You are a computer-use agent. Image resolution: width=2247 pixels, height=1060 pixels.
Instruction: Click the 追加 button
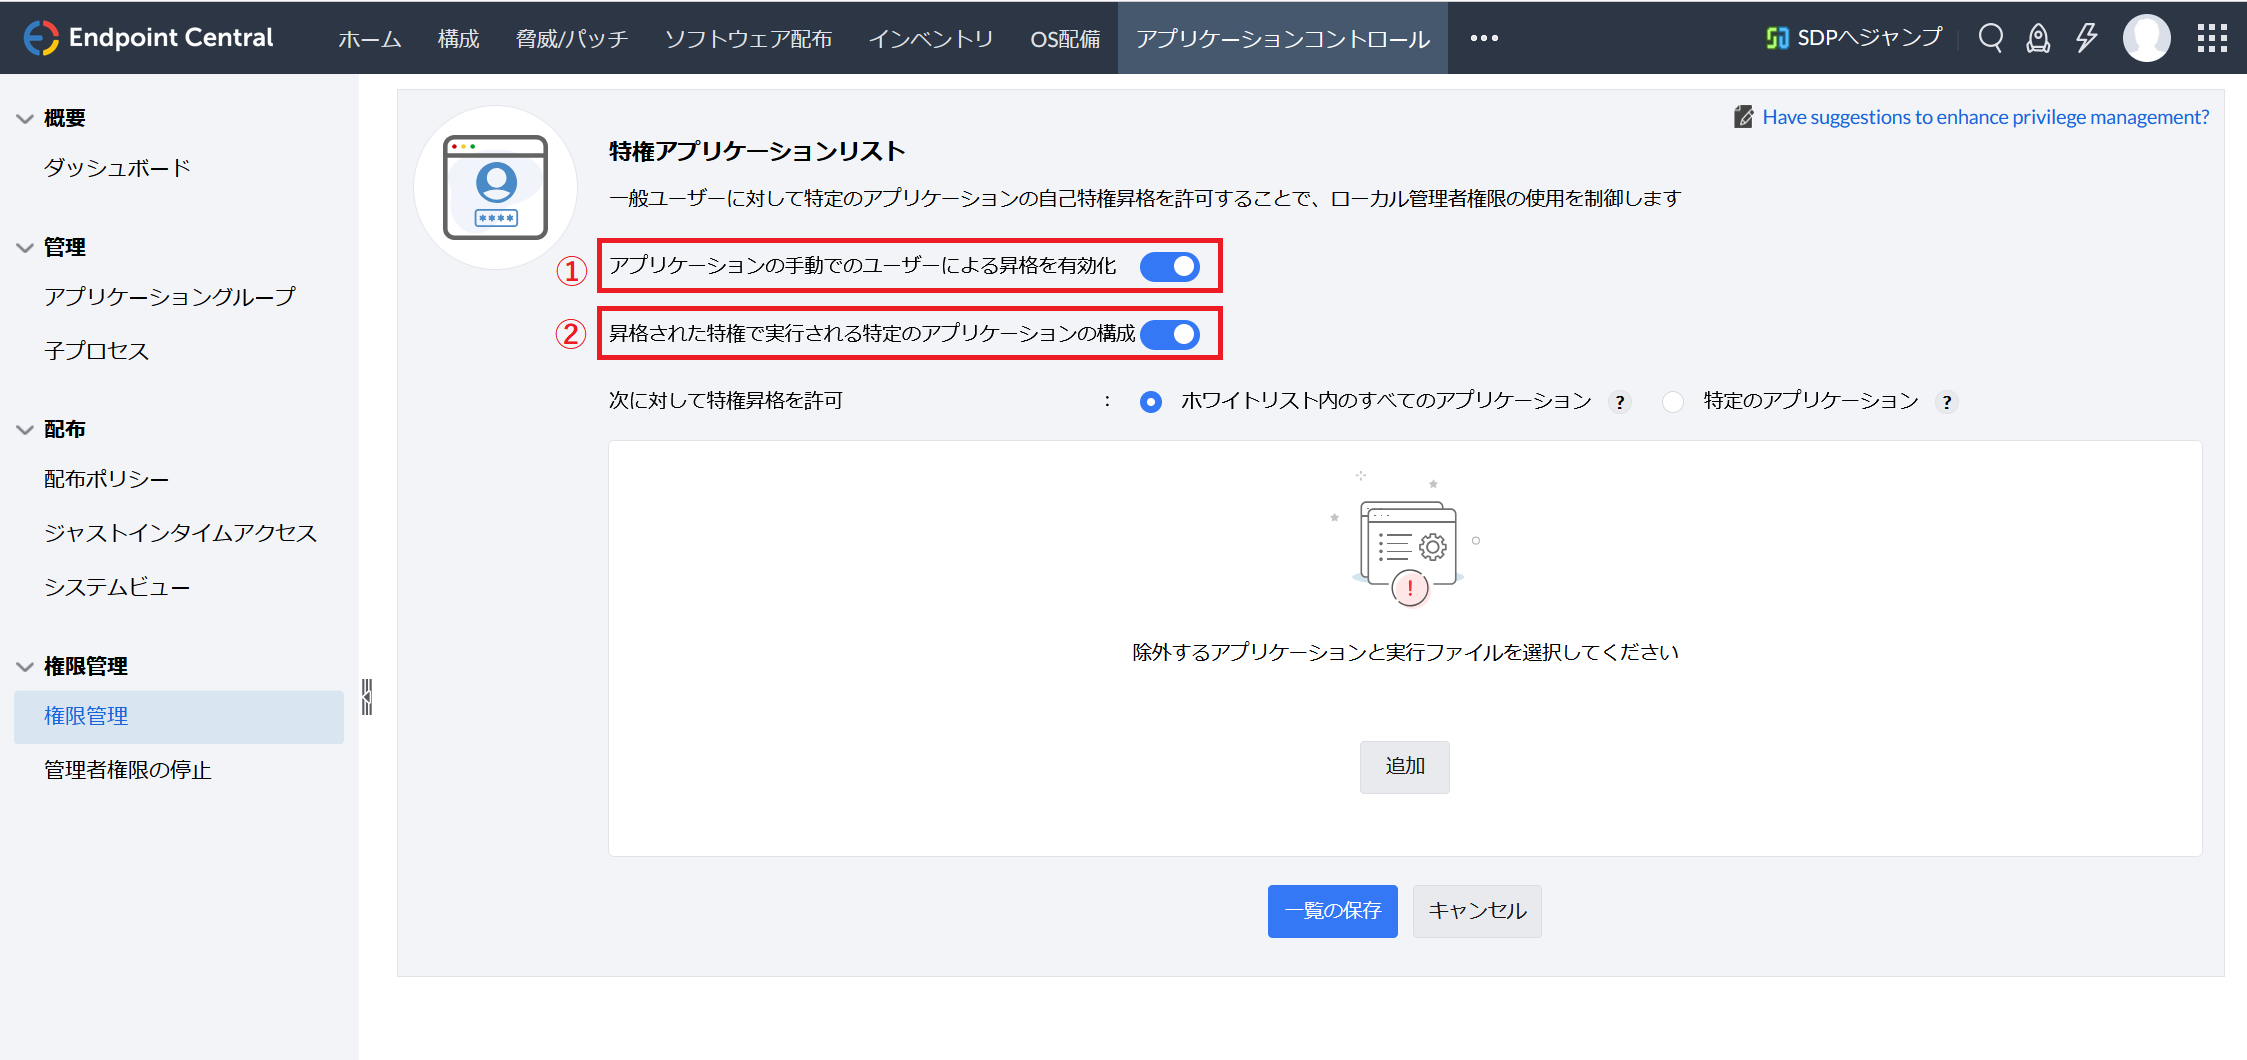[x=1404, y=767]
